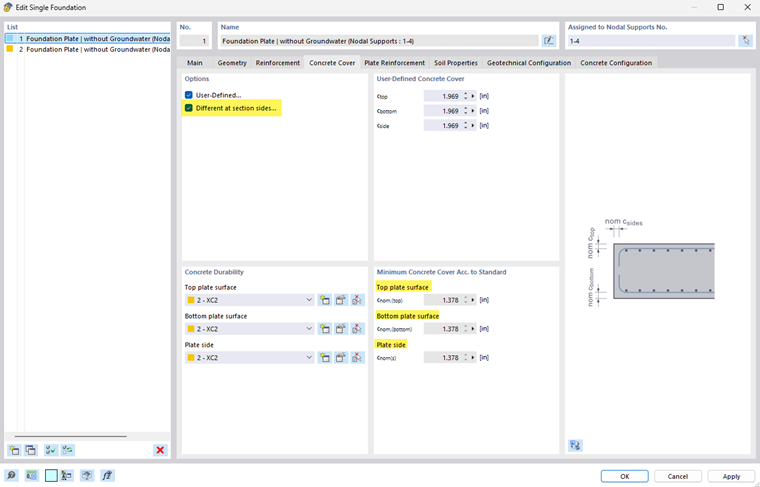Create a new single foundation in list
The height and width of the screenshot is (487, 760).
tap(14, 450)
